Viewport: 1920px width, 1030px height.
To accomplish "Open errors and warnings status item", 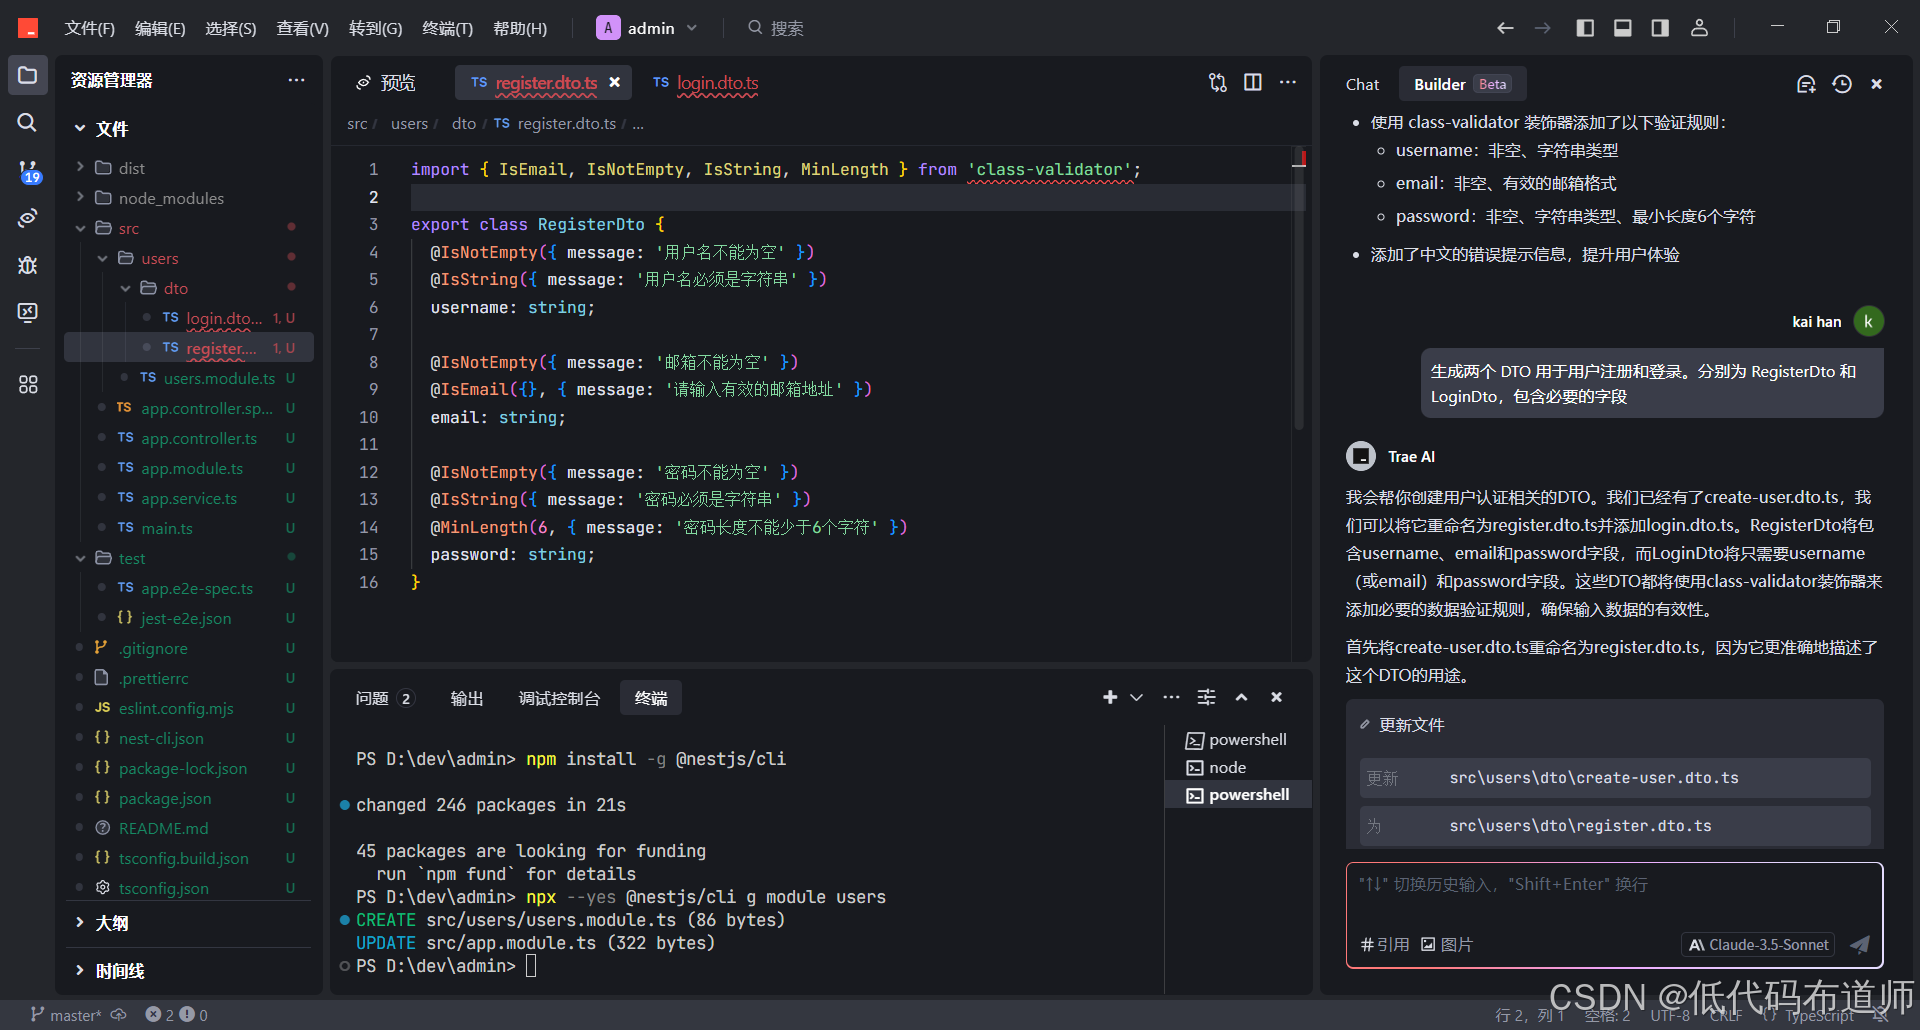I will (176, 1015).
